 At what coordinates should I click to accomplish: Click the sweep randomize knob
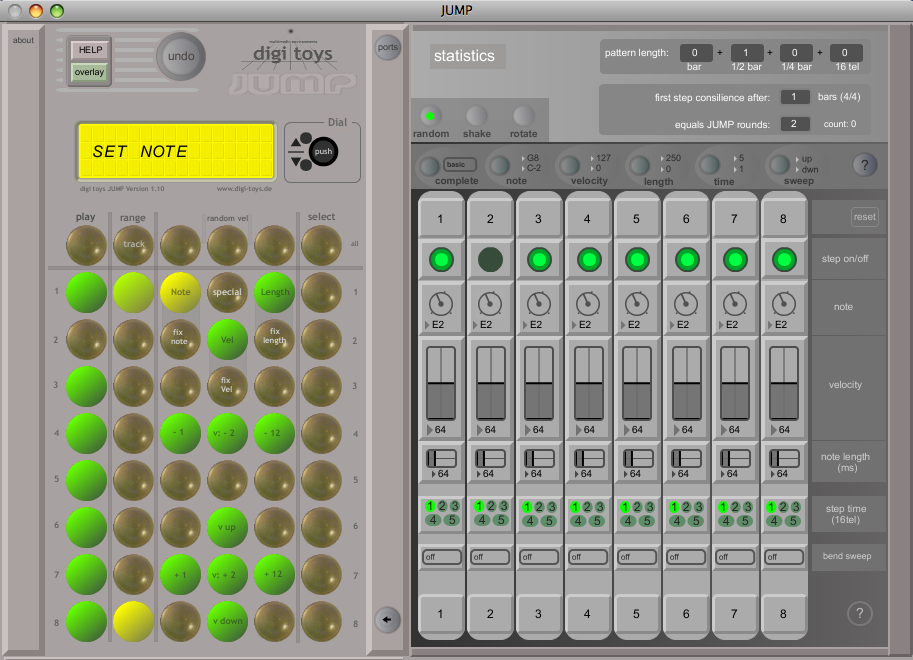pyautogui.click(x=779, y=165)
